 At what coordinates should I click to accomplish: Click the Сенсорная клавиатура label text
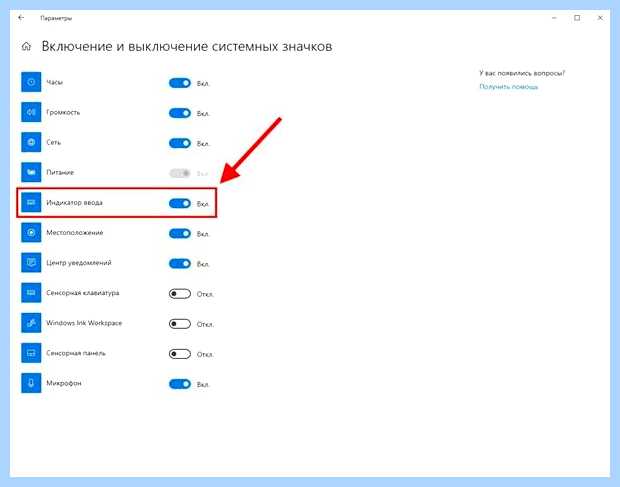click(x=83, y=293)
